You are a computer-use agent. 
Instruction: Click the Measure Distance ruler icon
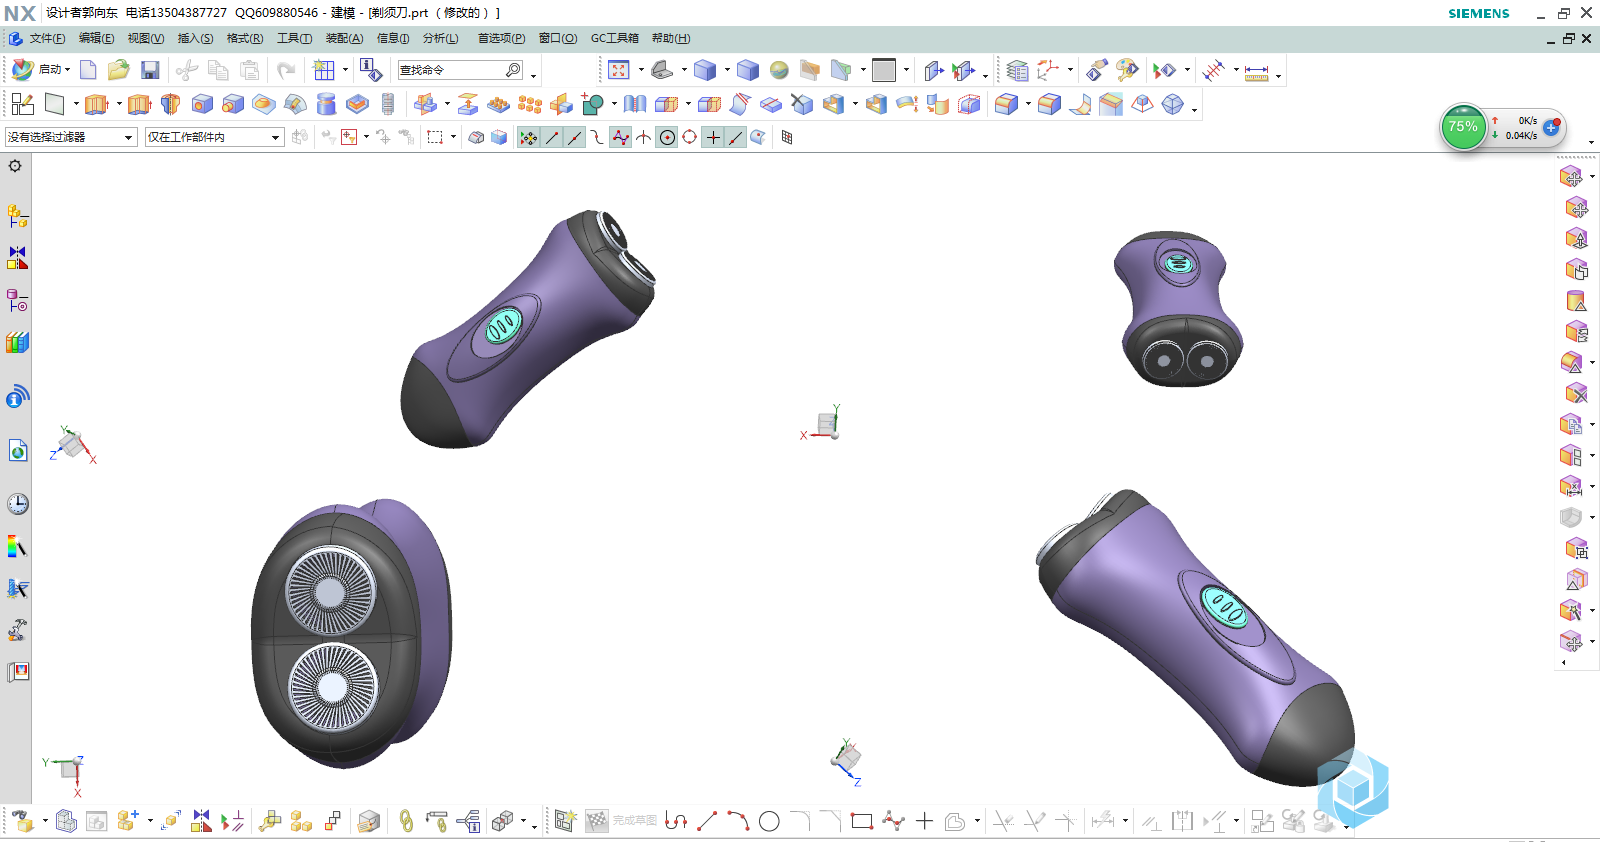coord(1257,71)
